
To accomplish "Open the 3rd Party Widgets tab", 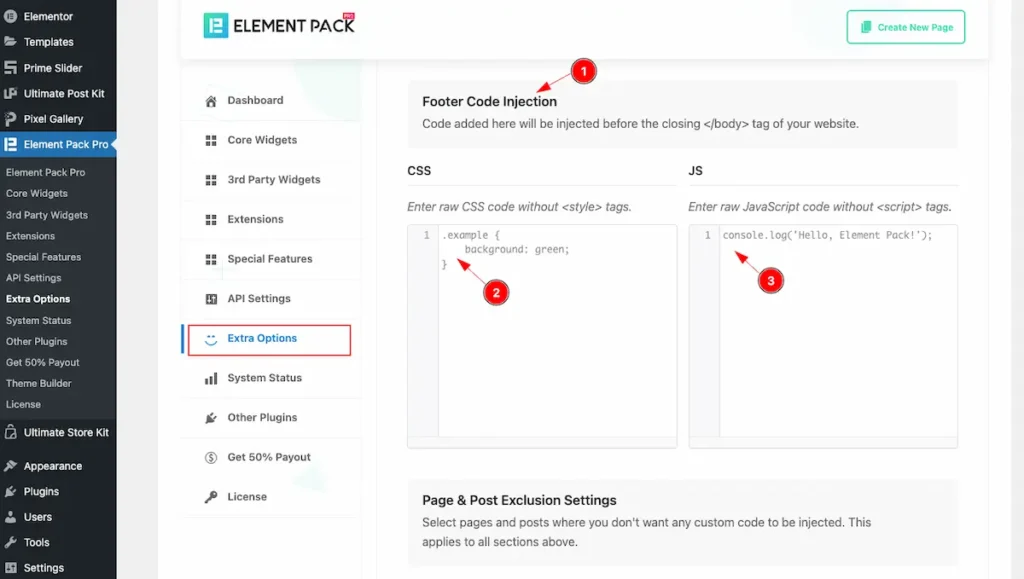I will [x=273, y=180].
